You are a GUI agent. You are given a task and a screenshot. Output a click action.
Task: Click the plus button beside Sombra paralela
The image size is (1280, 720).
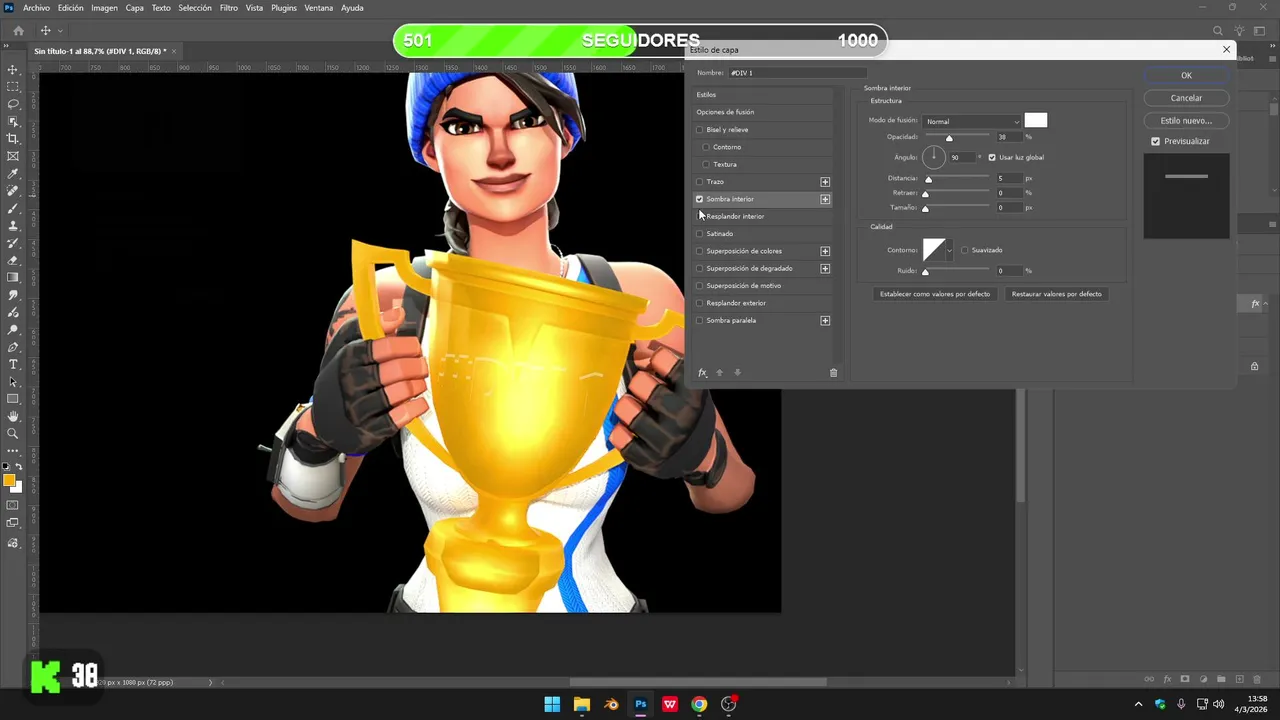pyautogui.click(x=825, y=321)
